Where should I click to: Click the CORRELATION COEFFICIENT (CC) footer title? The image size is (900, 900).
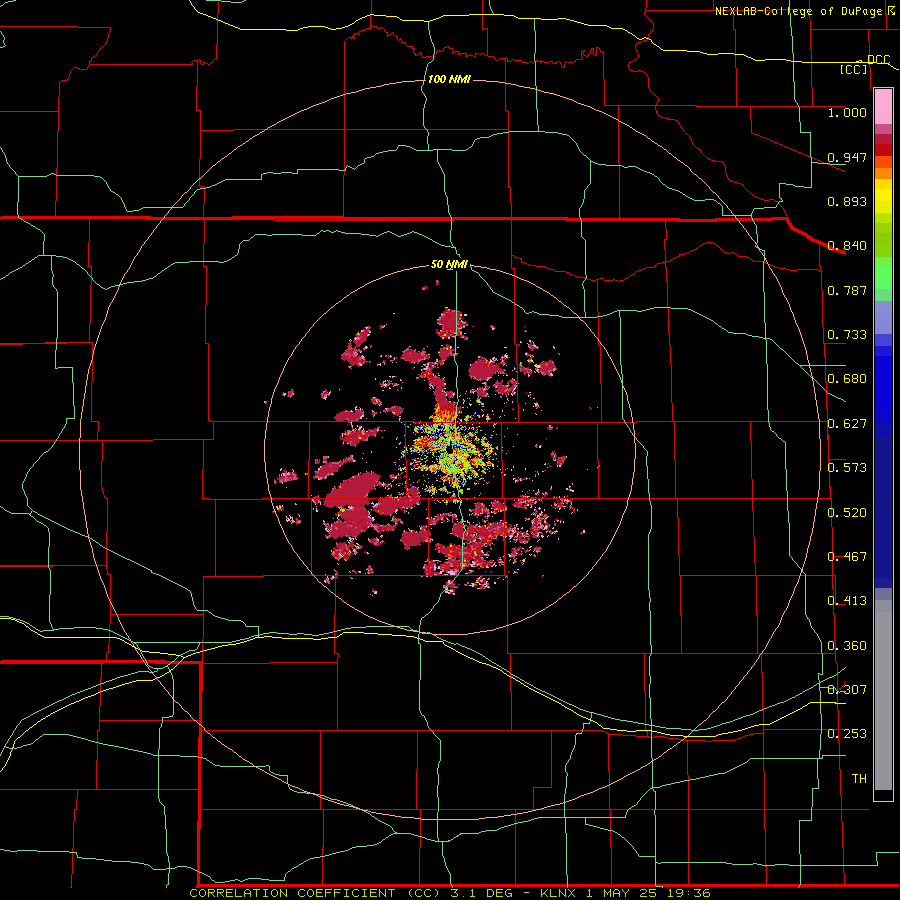(317, 893)
